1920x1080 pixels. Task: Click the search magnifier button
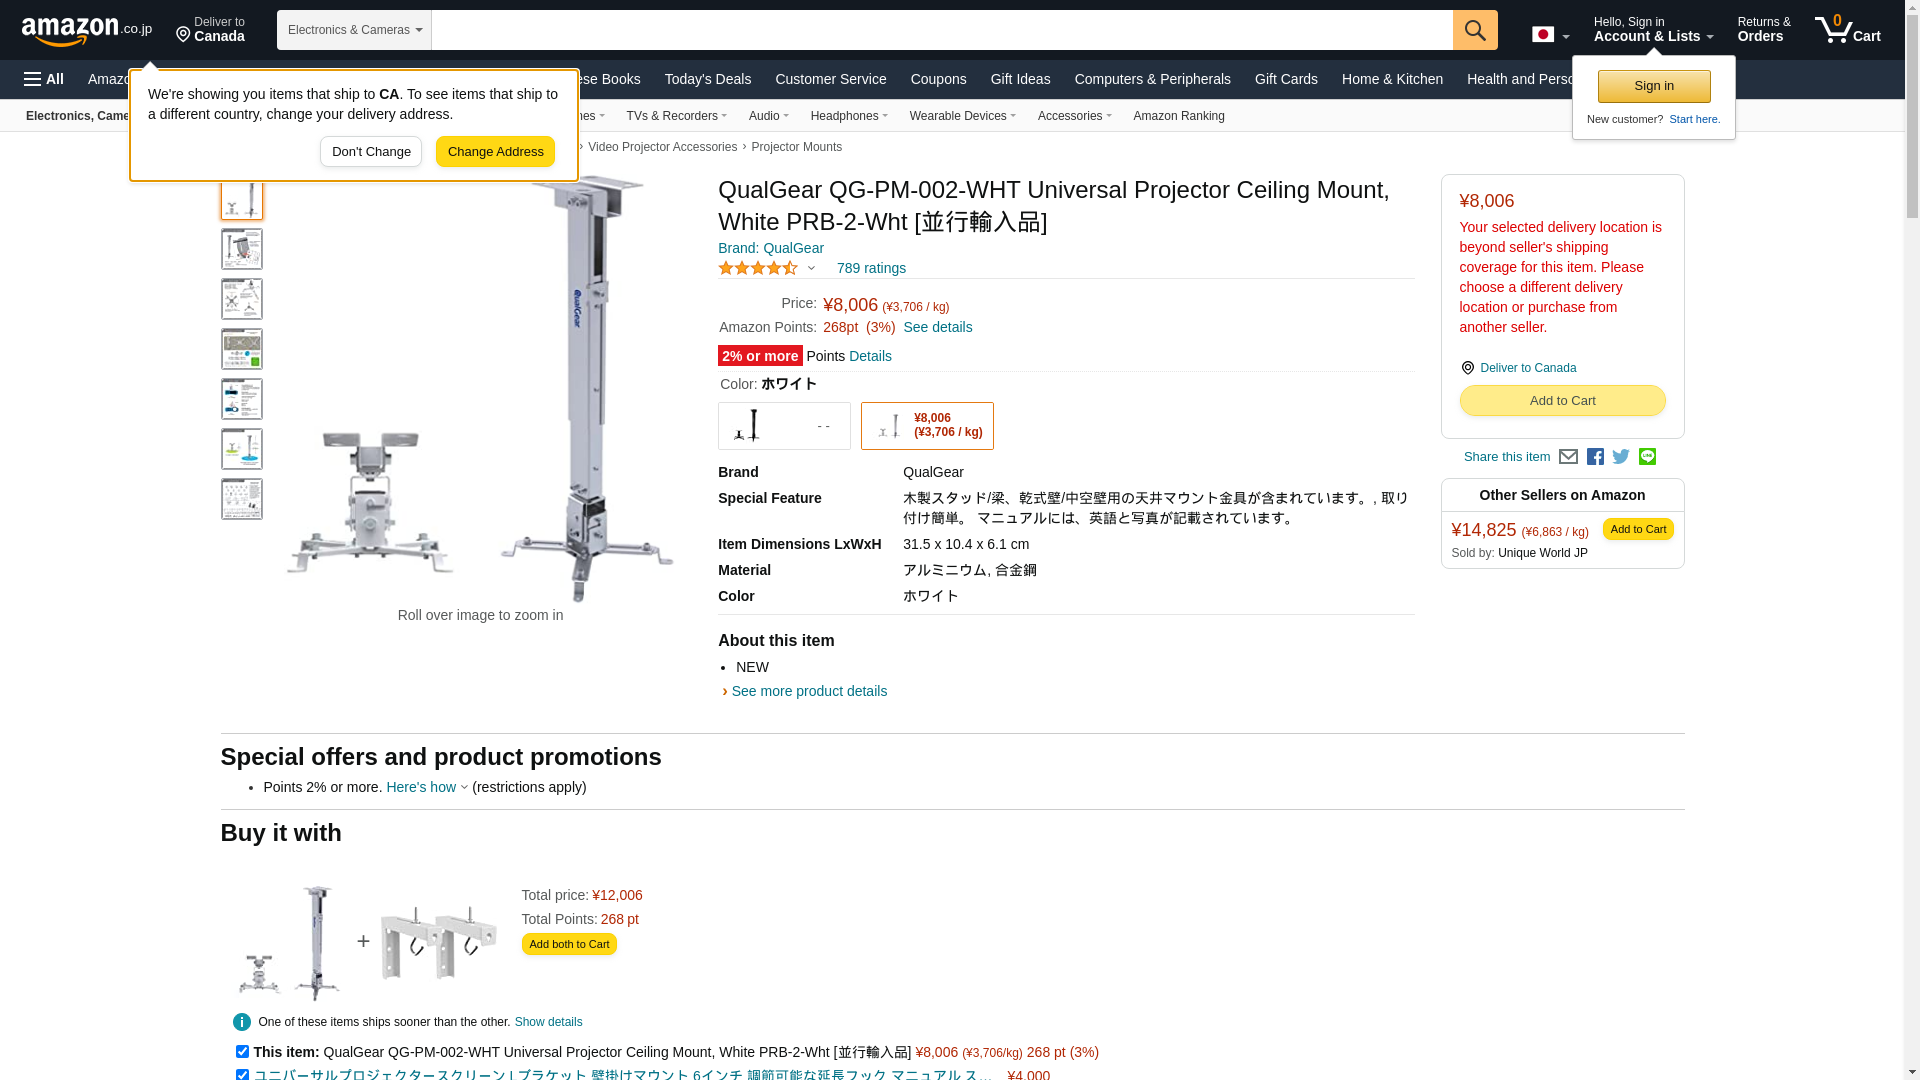(x=1475, y=30)
